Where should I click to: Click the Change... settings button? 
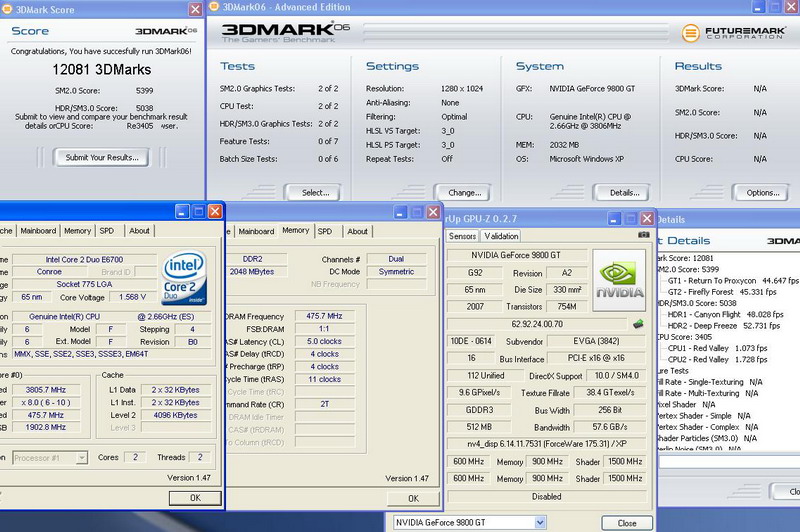(464, 193)
